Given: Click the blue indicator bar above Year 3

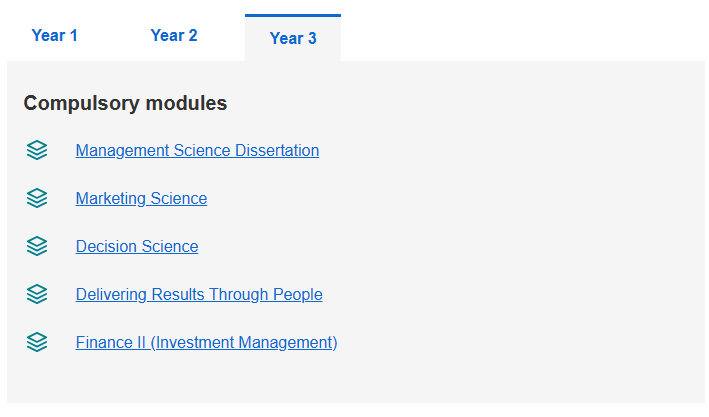Looking at the screenshot, I should pyautogui.click(x=293, y=15).
